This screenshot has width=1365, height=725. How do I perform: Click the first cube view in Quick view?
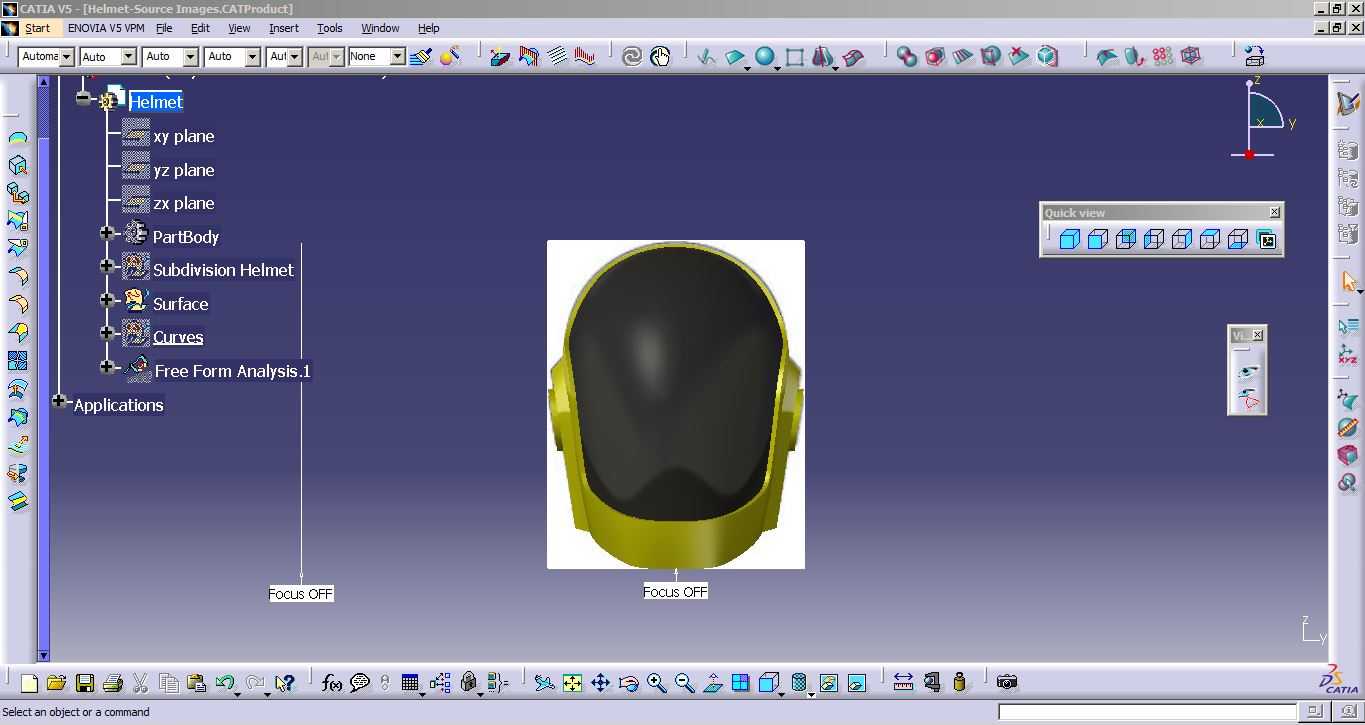pyautogui.click(x=1070, y=240)
